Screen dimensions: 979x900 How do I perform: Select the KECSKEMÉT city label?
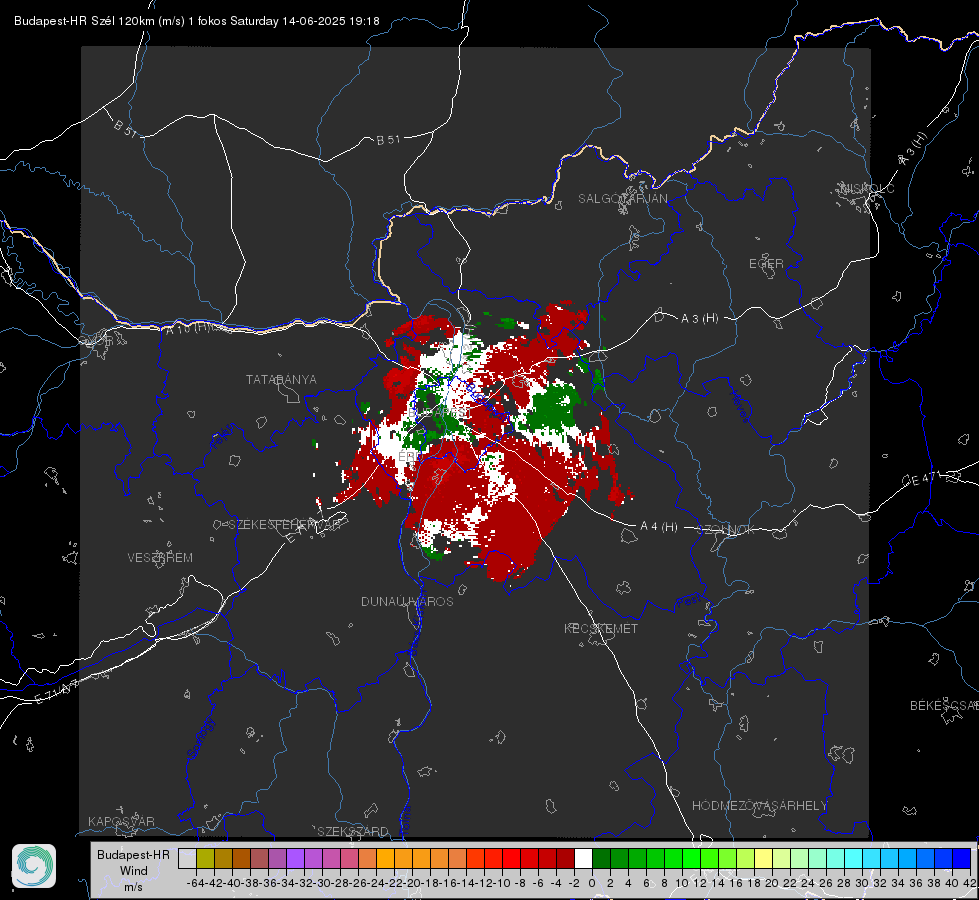click(601, 628)
